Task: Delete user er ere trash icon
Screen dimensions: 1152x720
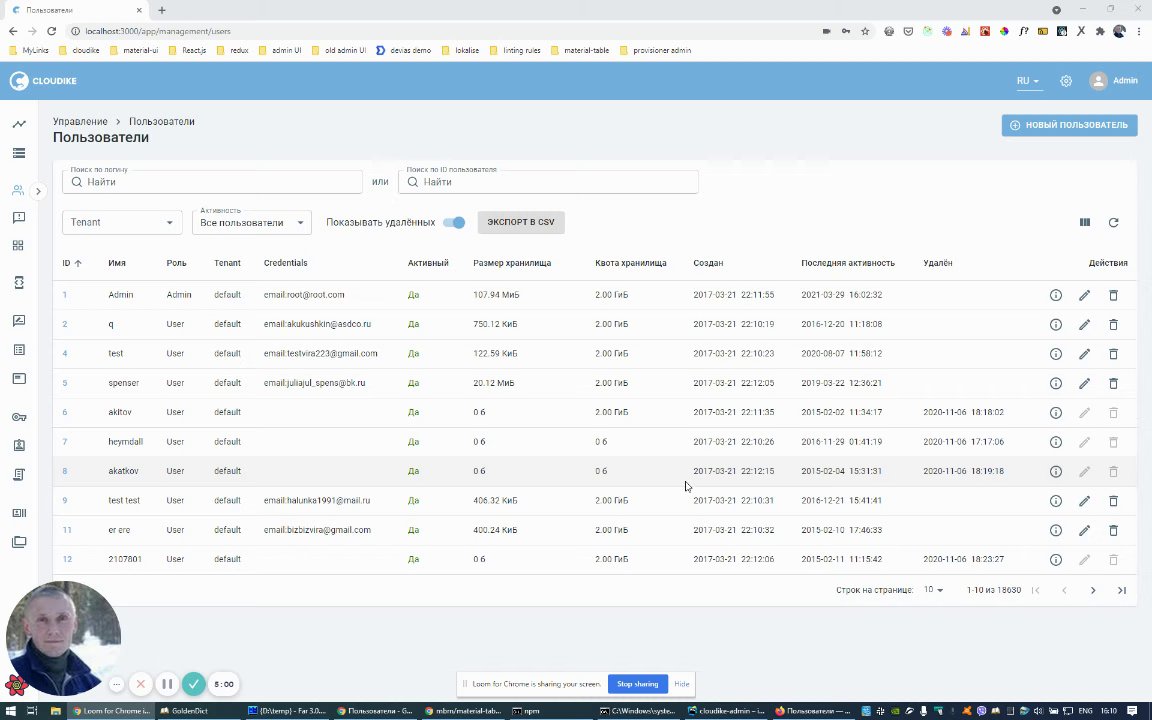Action: pyautogui.click(x=1113, y=530)
